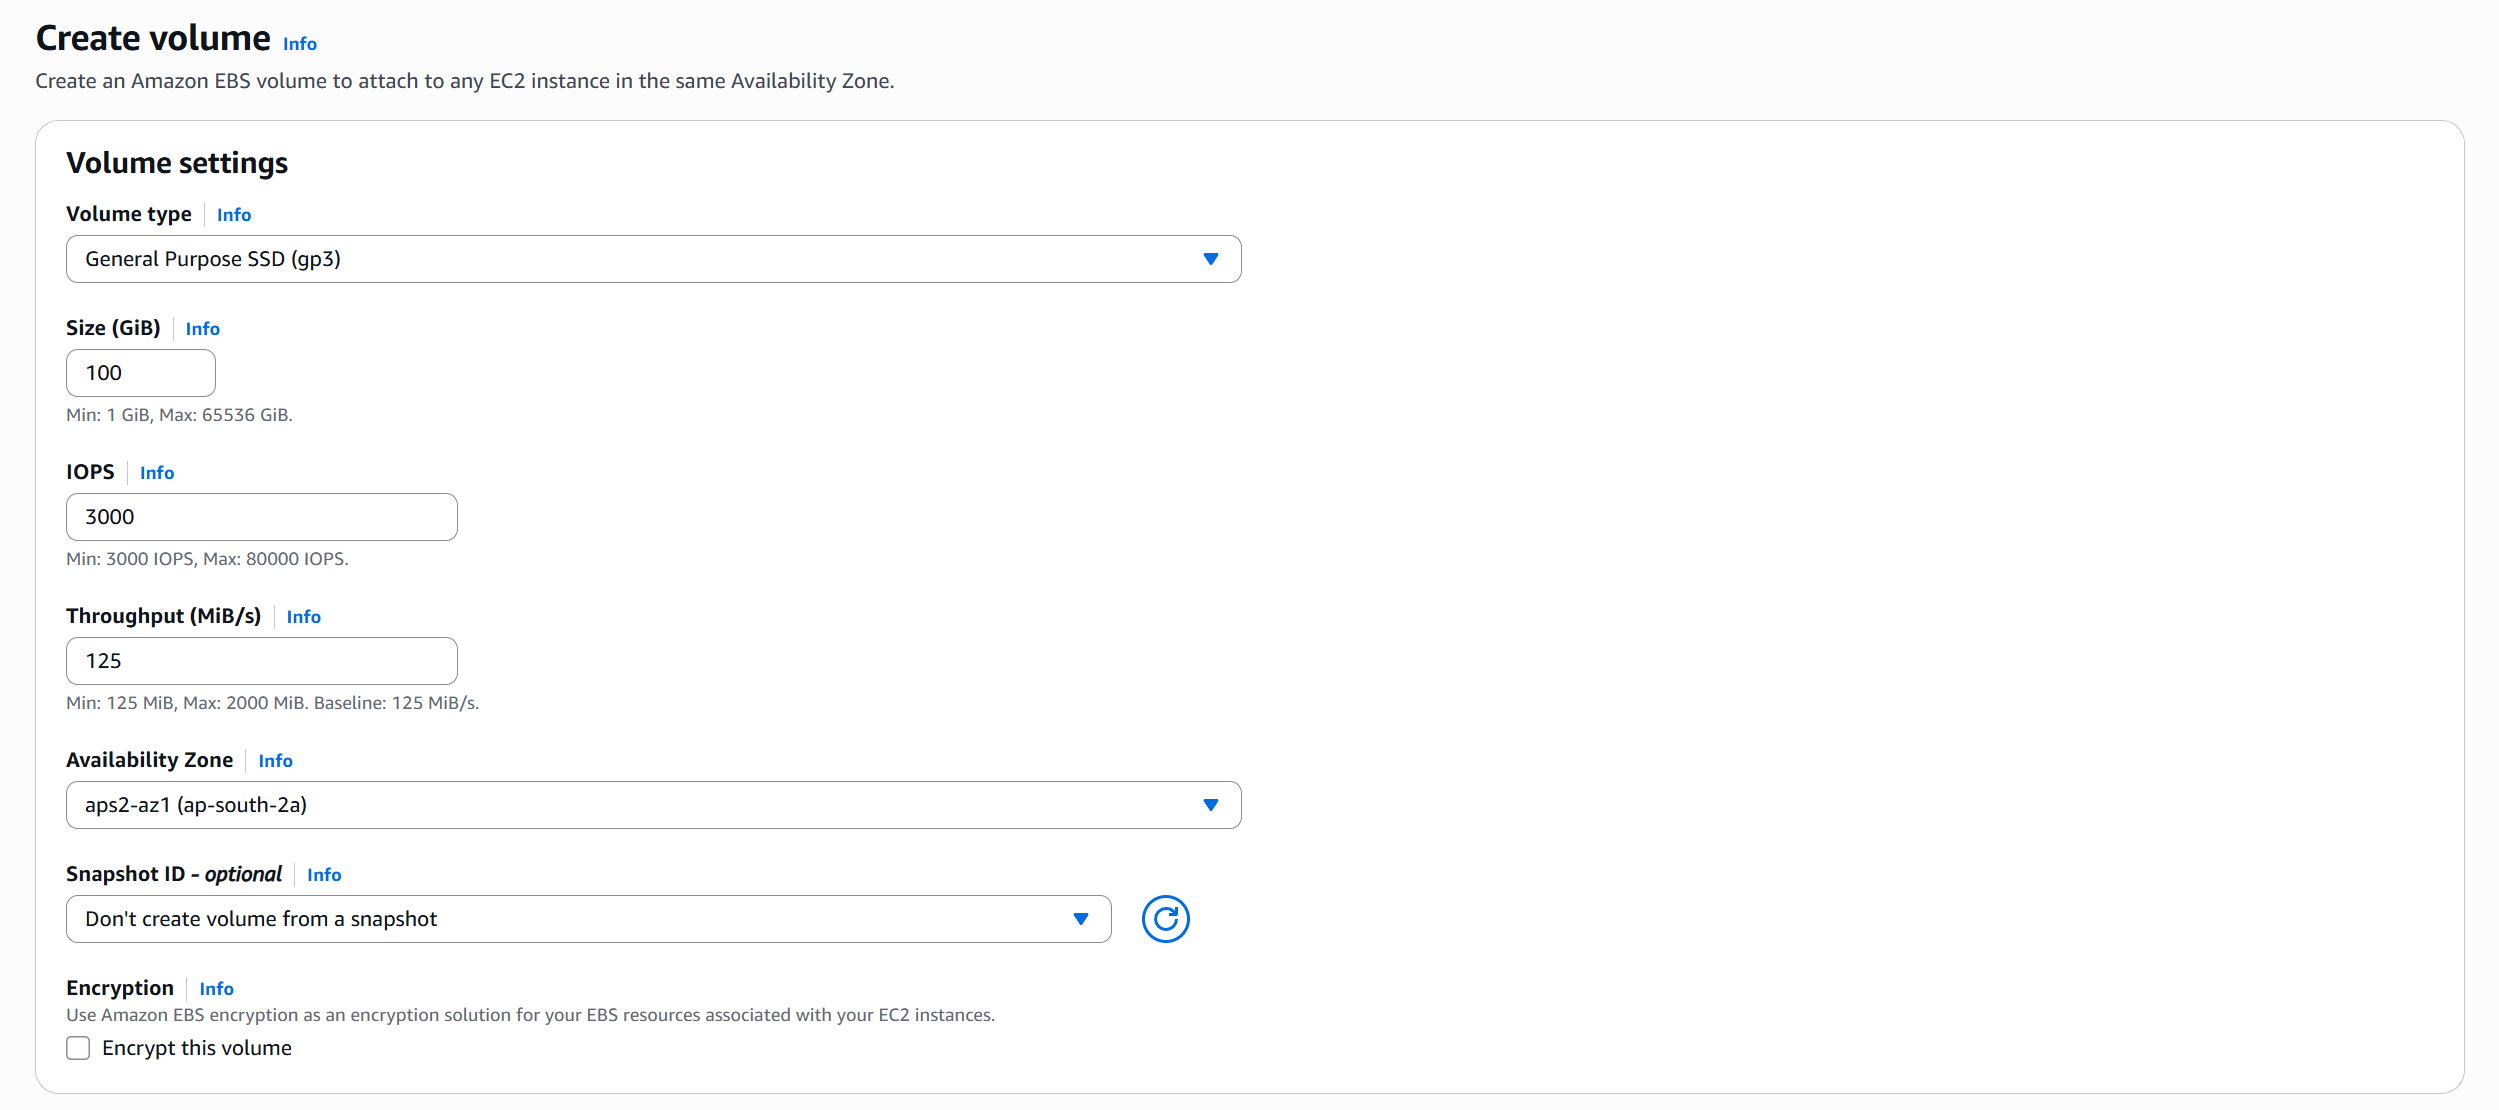Screen dimensions: 2499x1110
Task: Click the IOPS Info link
Action: pos(157,473)
